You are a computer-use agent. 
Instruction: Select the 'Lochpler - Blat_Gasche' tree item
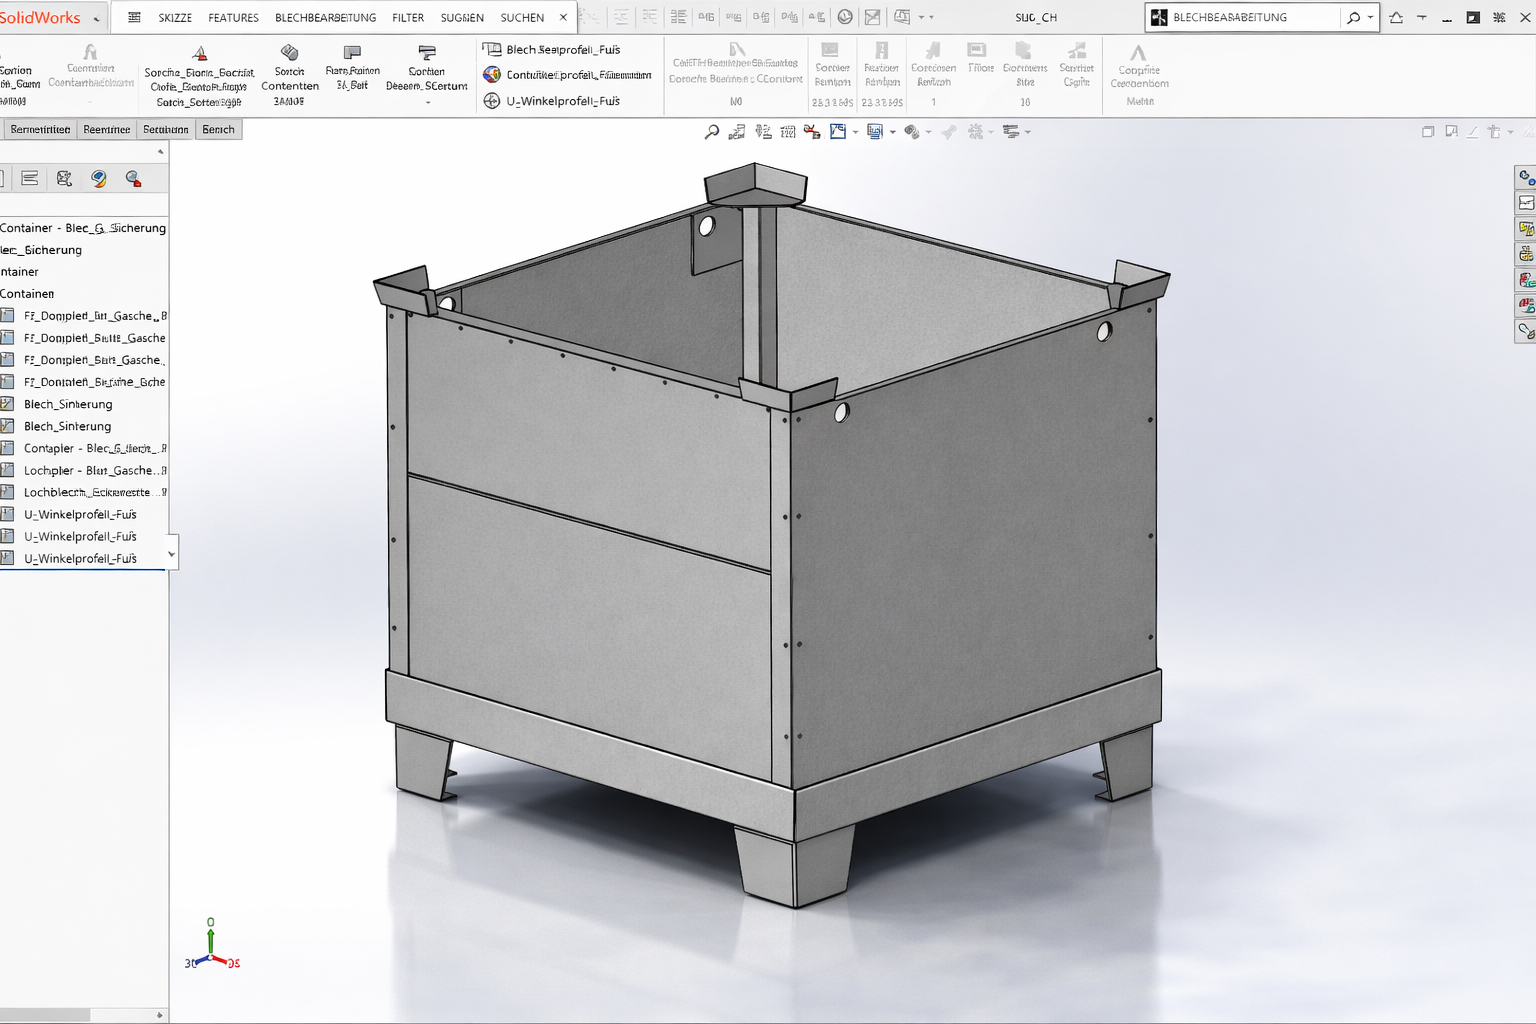84,470
